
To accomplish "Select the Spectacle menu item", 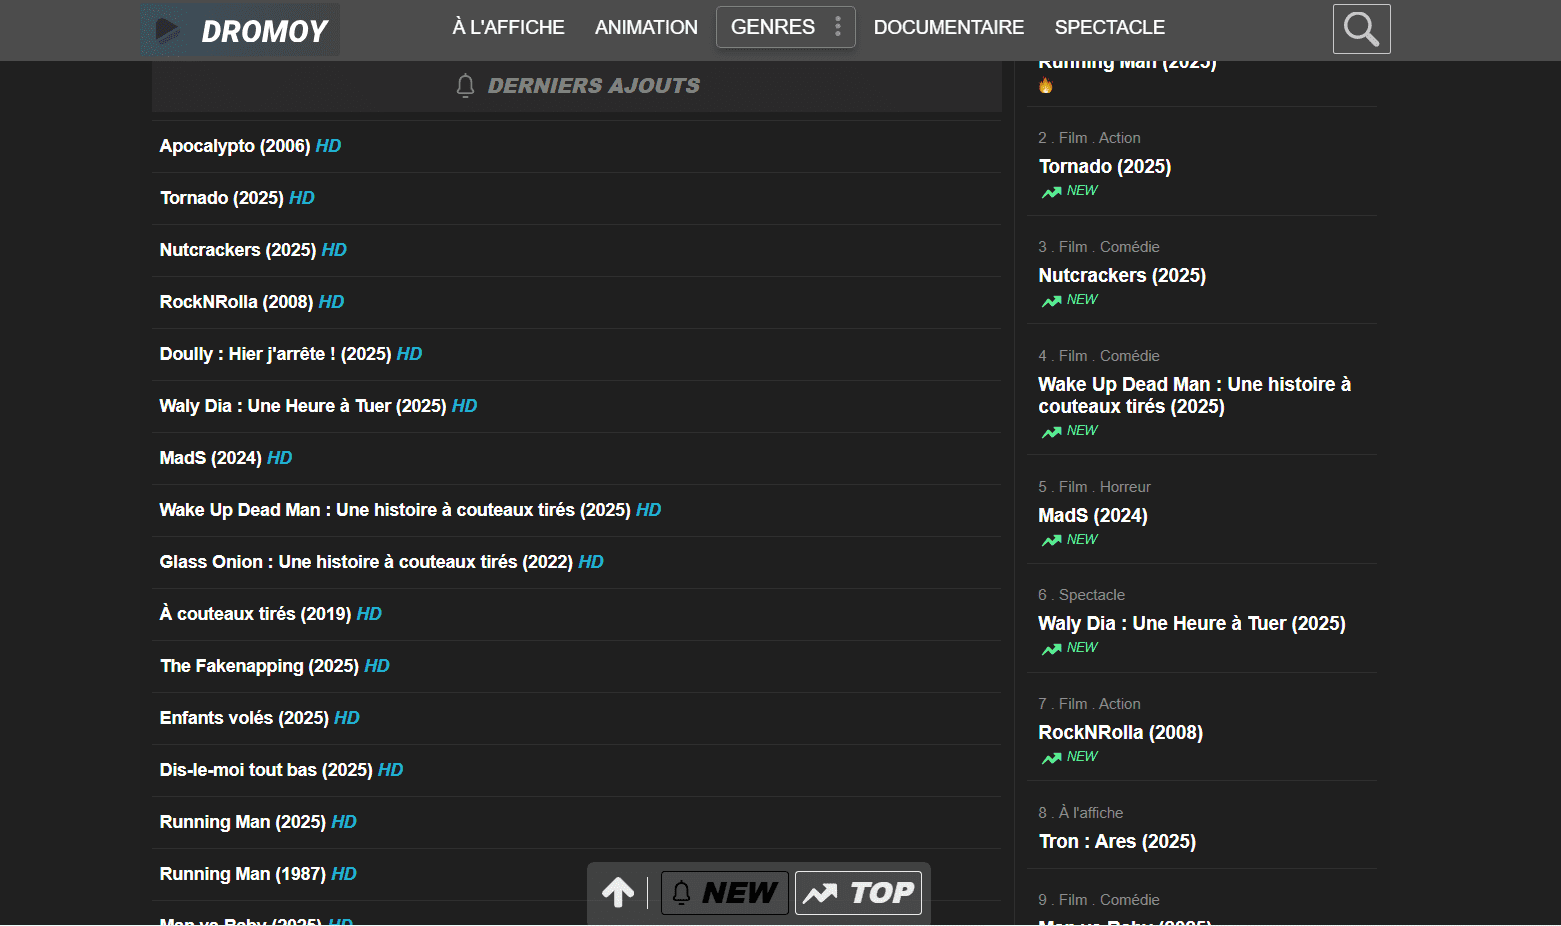I will (x=1109, y=27).
